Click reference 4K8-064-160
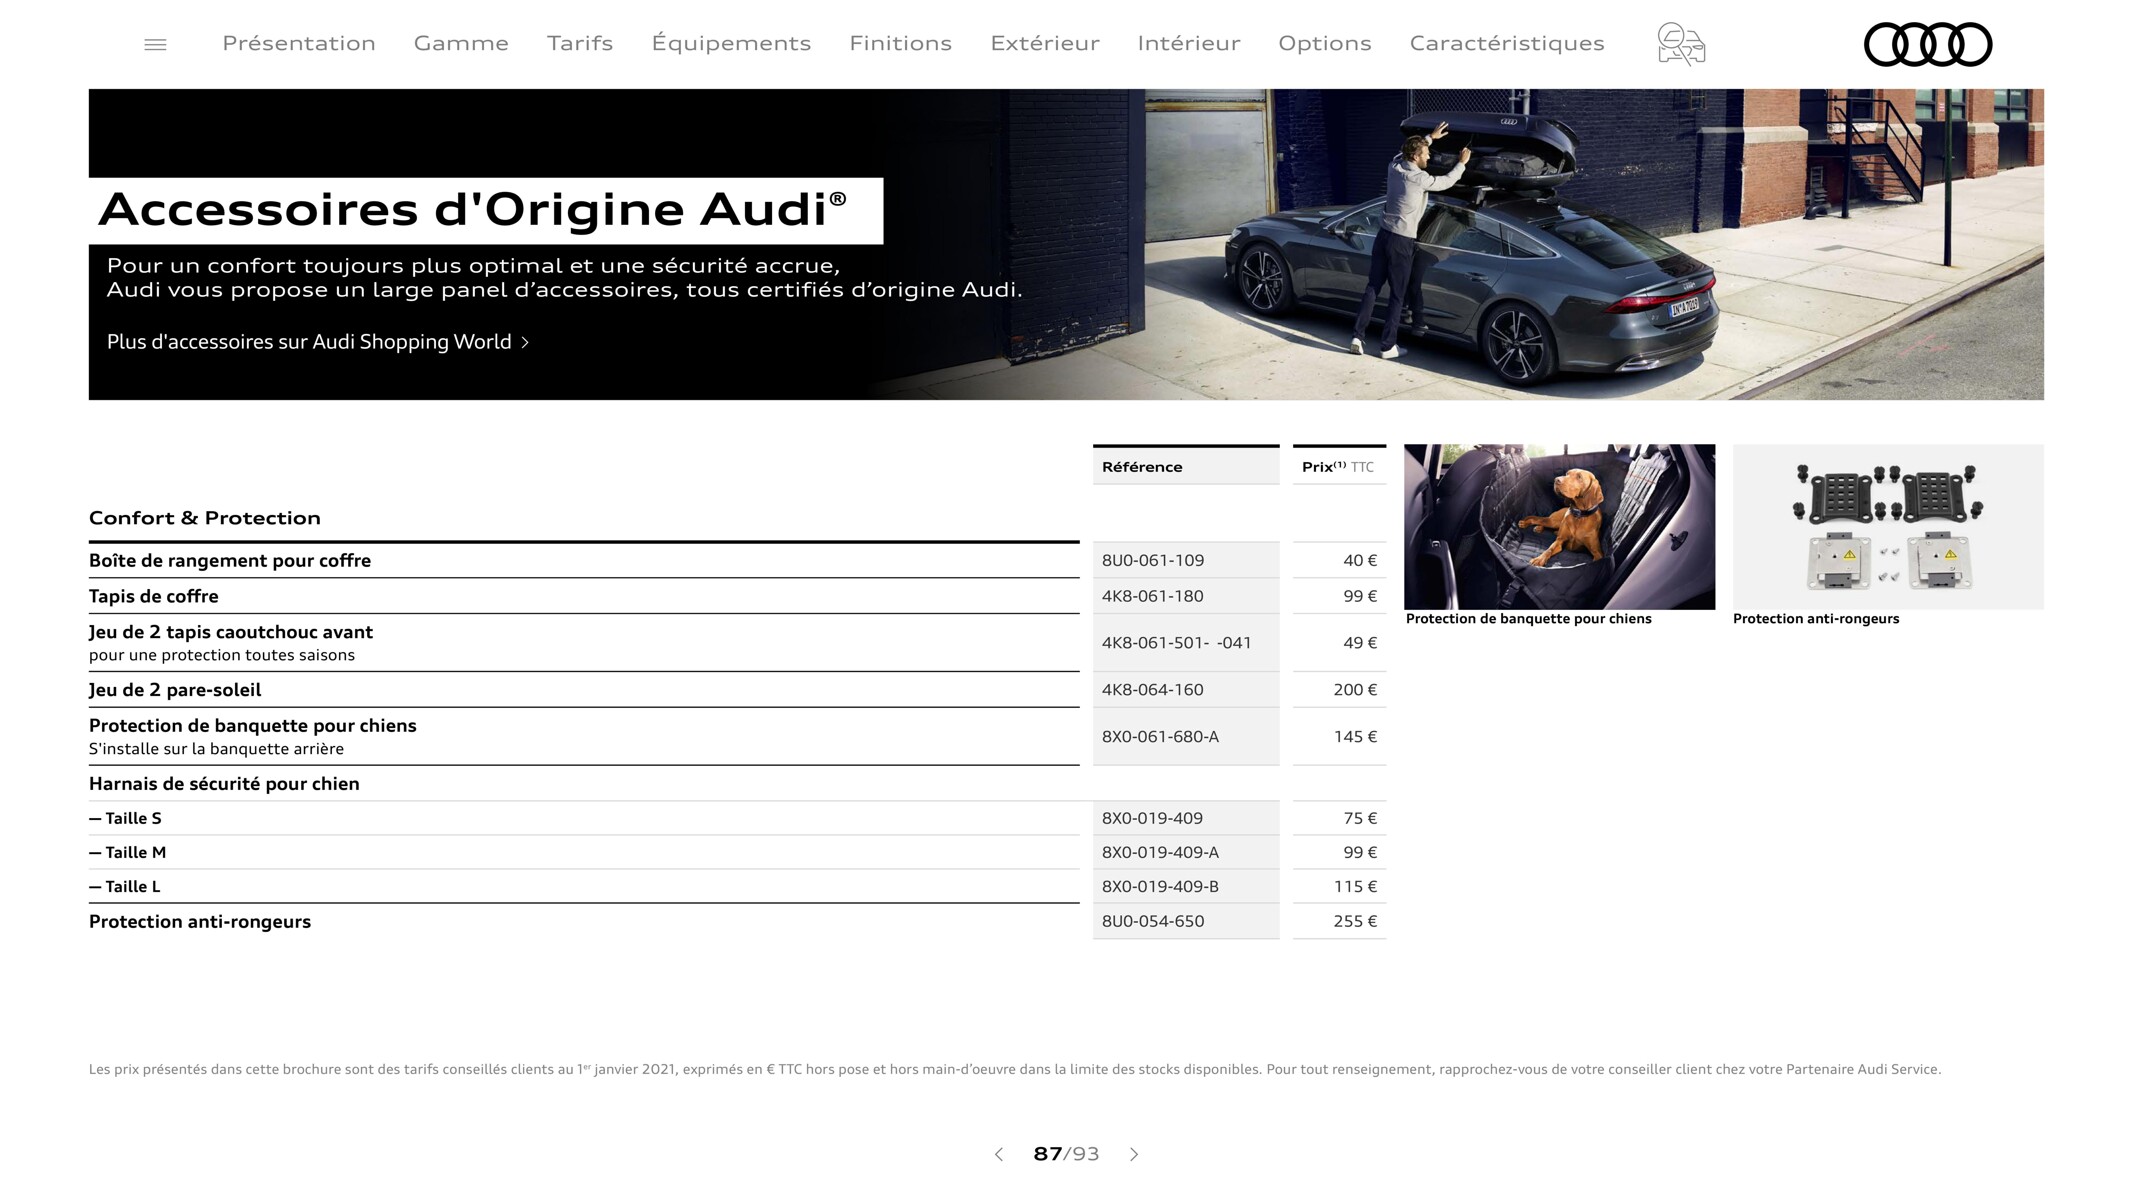 click(x=1153, y=690)
